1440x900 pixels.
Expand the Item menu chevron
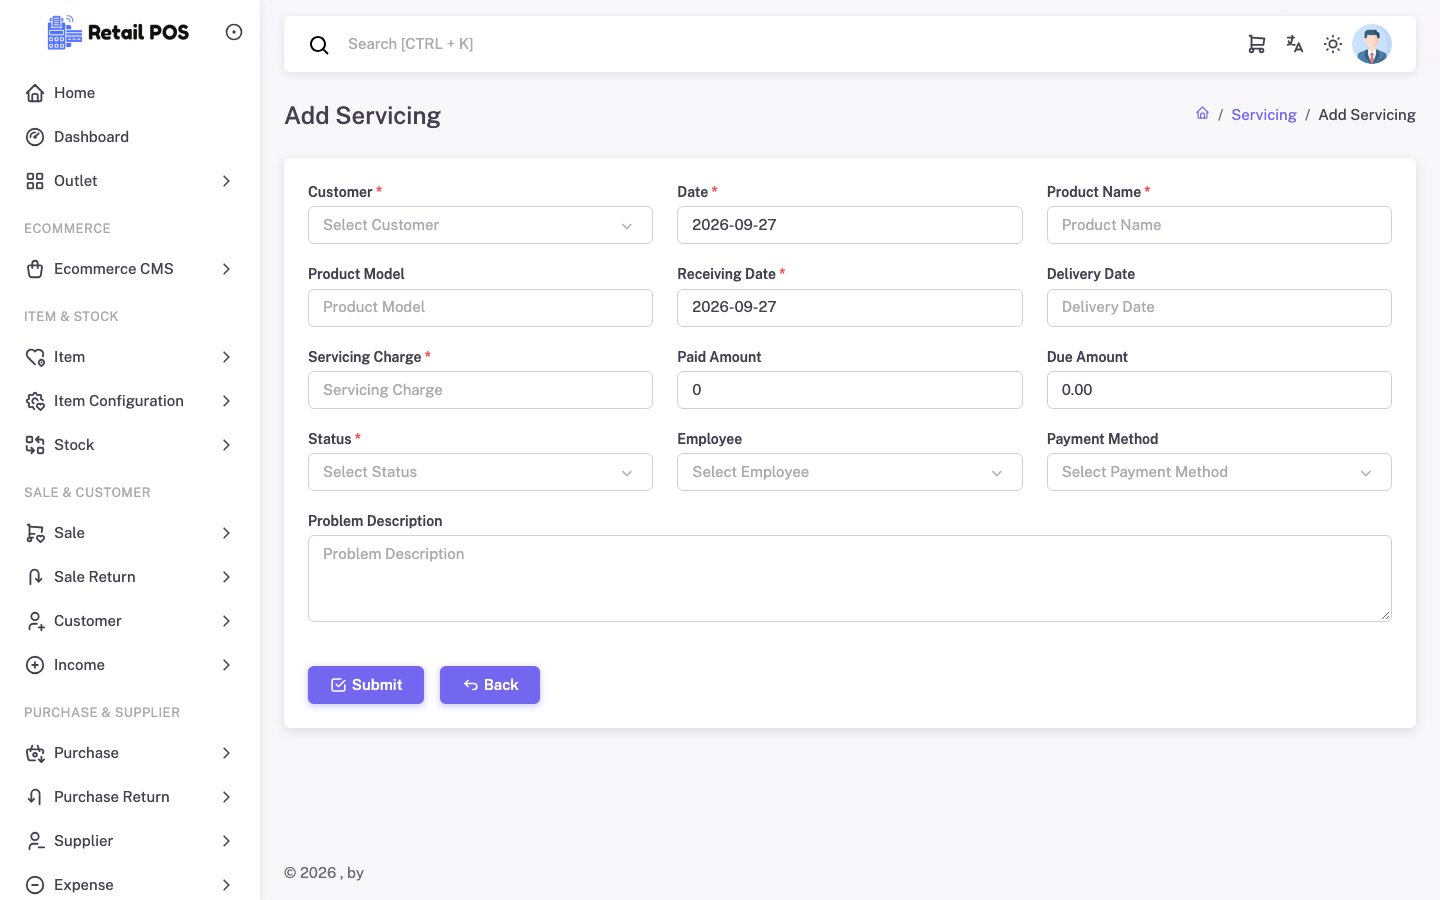(226, 357)
